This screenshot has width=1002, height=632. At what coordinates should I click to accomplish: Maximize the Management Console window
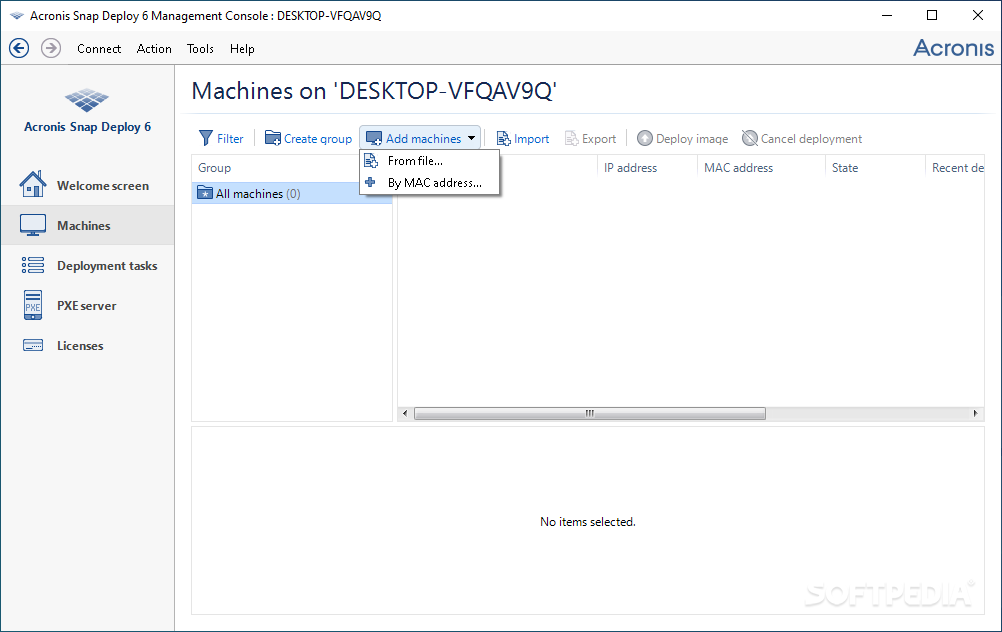coord(932,15)
